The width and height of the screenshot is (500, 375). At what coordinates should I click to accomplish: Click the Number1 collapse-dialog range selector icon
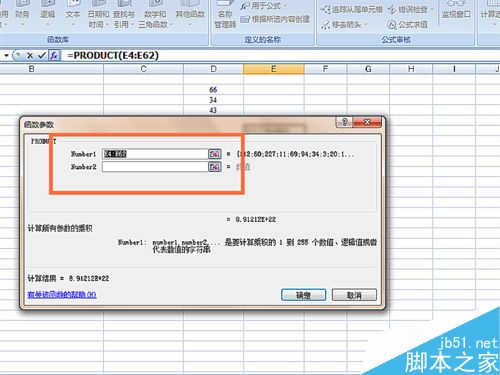[x=215, y=154]
